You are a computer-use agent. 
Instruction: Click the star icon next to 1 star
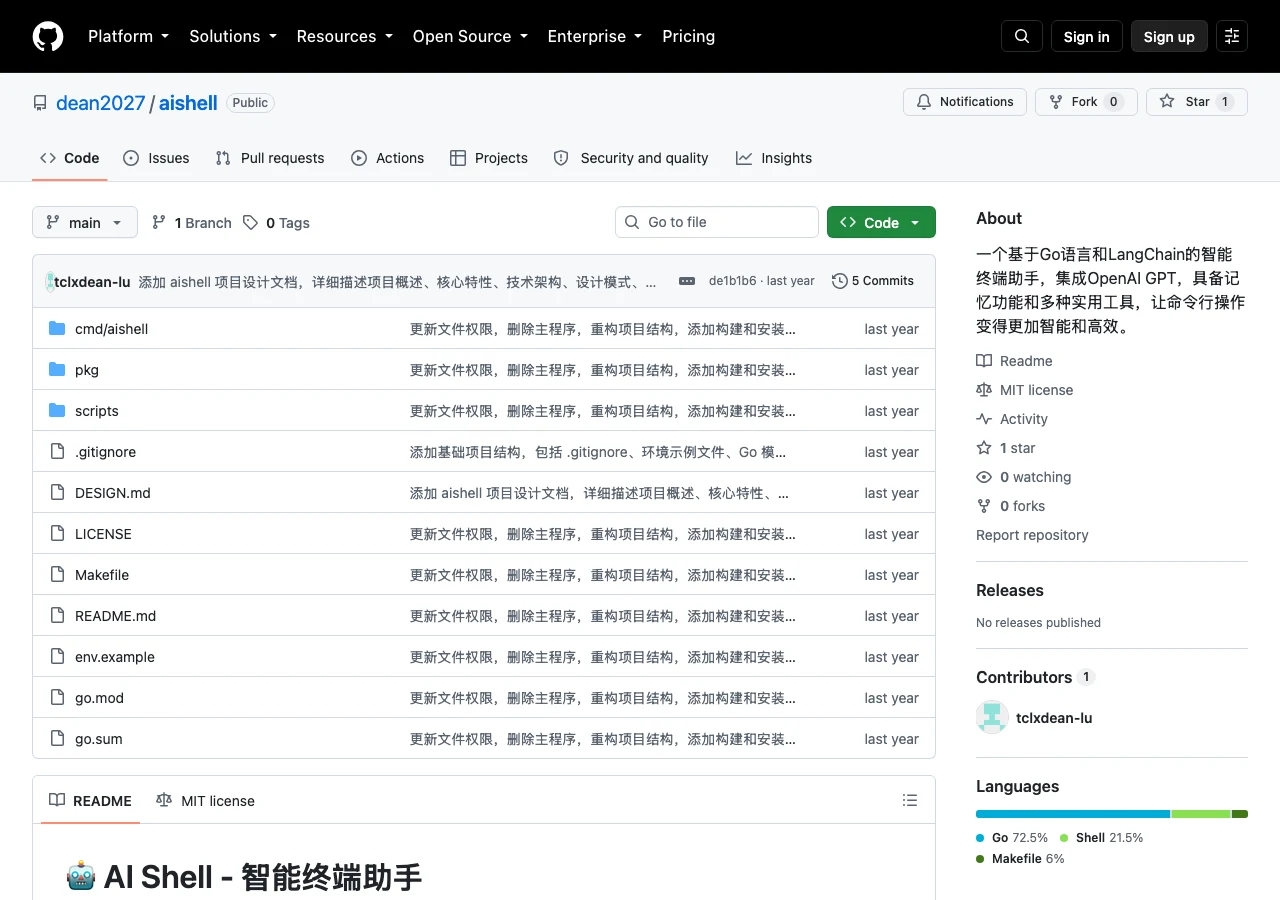984,448
